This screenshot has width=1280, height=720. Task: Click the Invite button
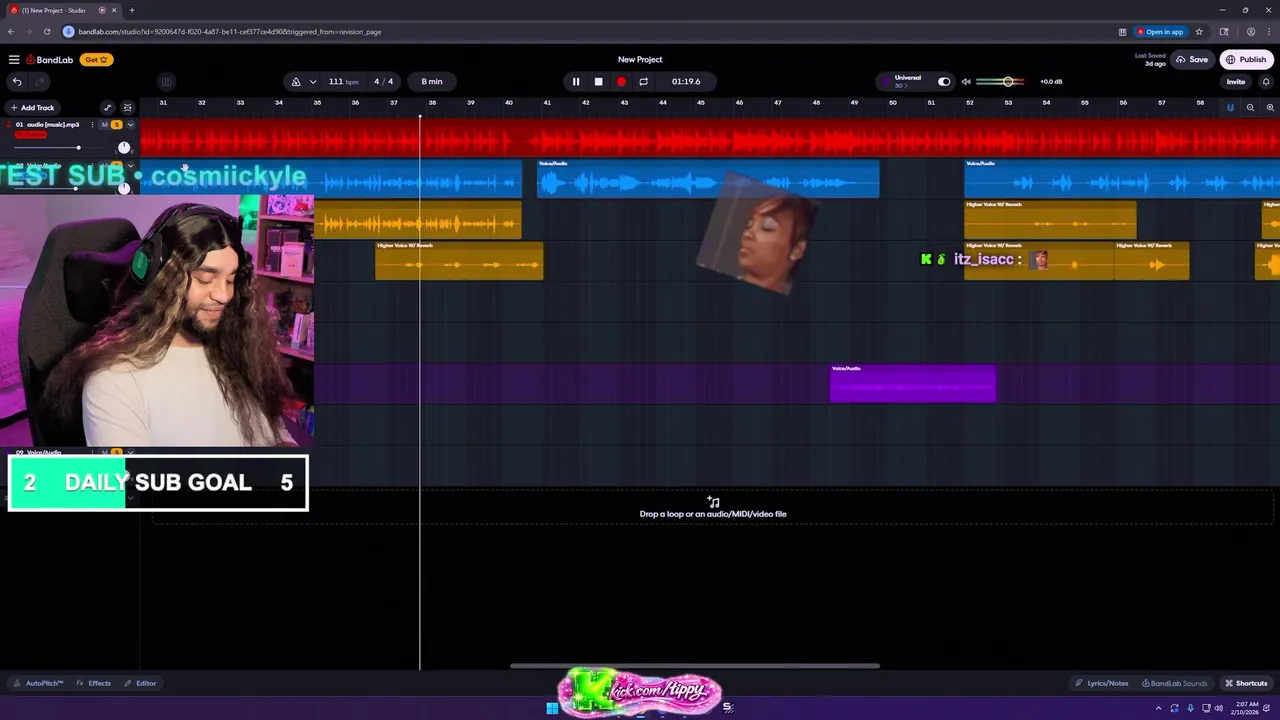point(1236,82)
